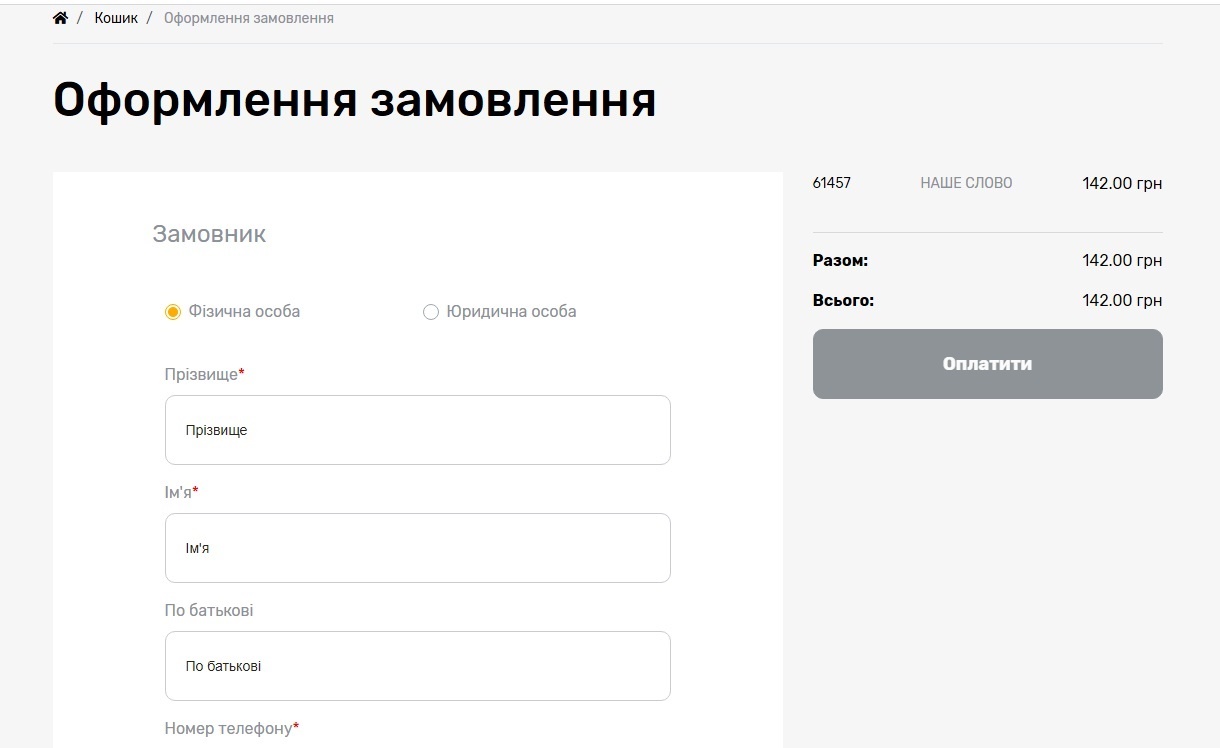This screenshot has width=1220, height=748.
Task: Click the Прізвище field label
Action: coord(201,374)
